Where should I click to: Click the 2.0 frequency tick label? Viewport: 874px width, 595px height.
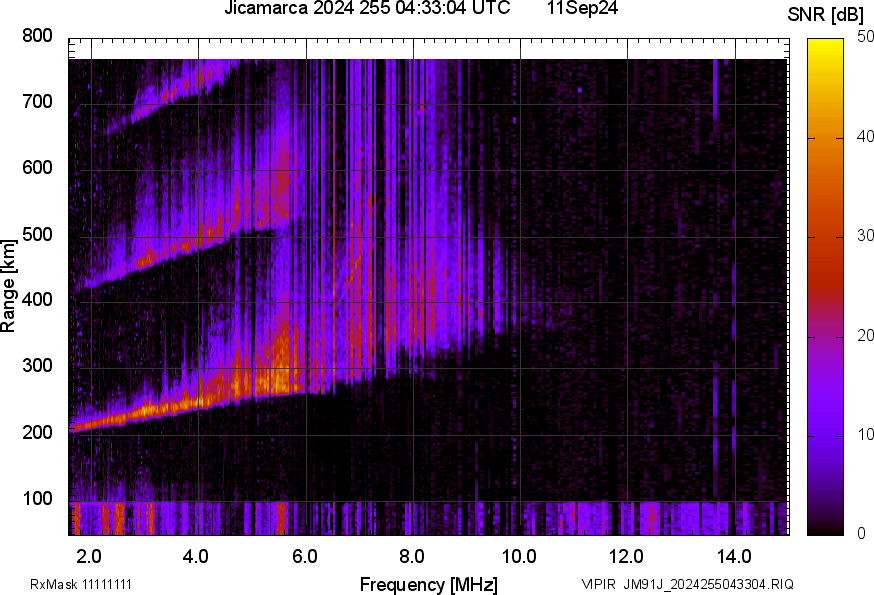click(89, 555)
